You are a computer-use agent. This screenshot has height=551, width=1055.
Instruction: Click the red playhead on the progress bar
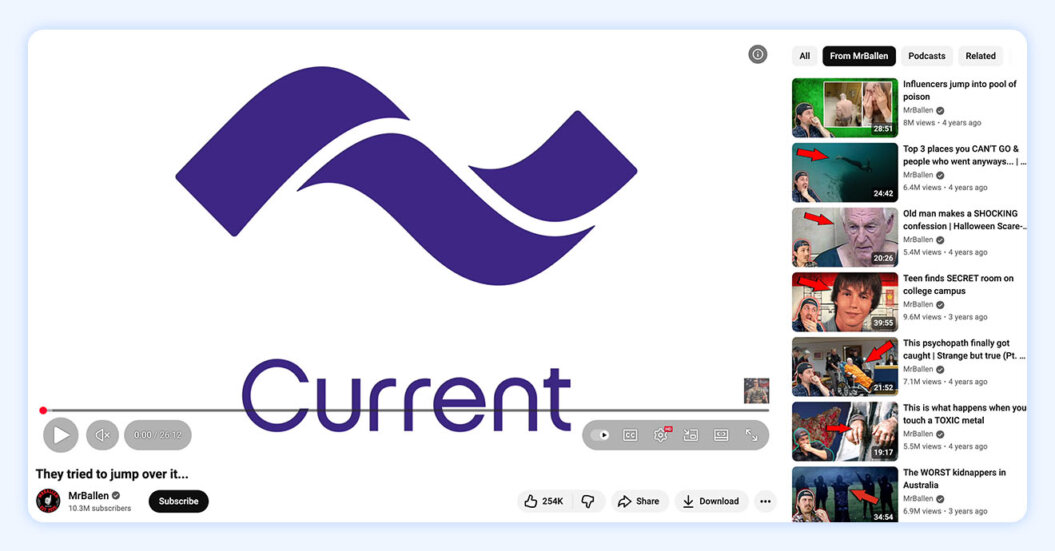click(x=43, y=410)
